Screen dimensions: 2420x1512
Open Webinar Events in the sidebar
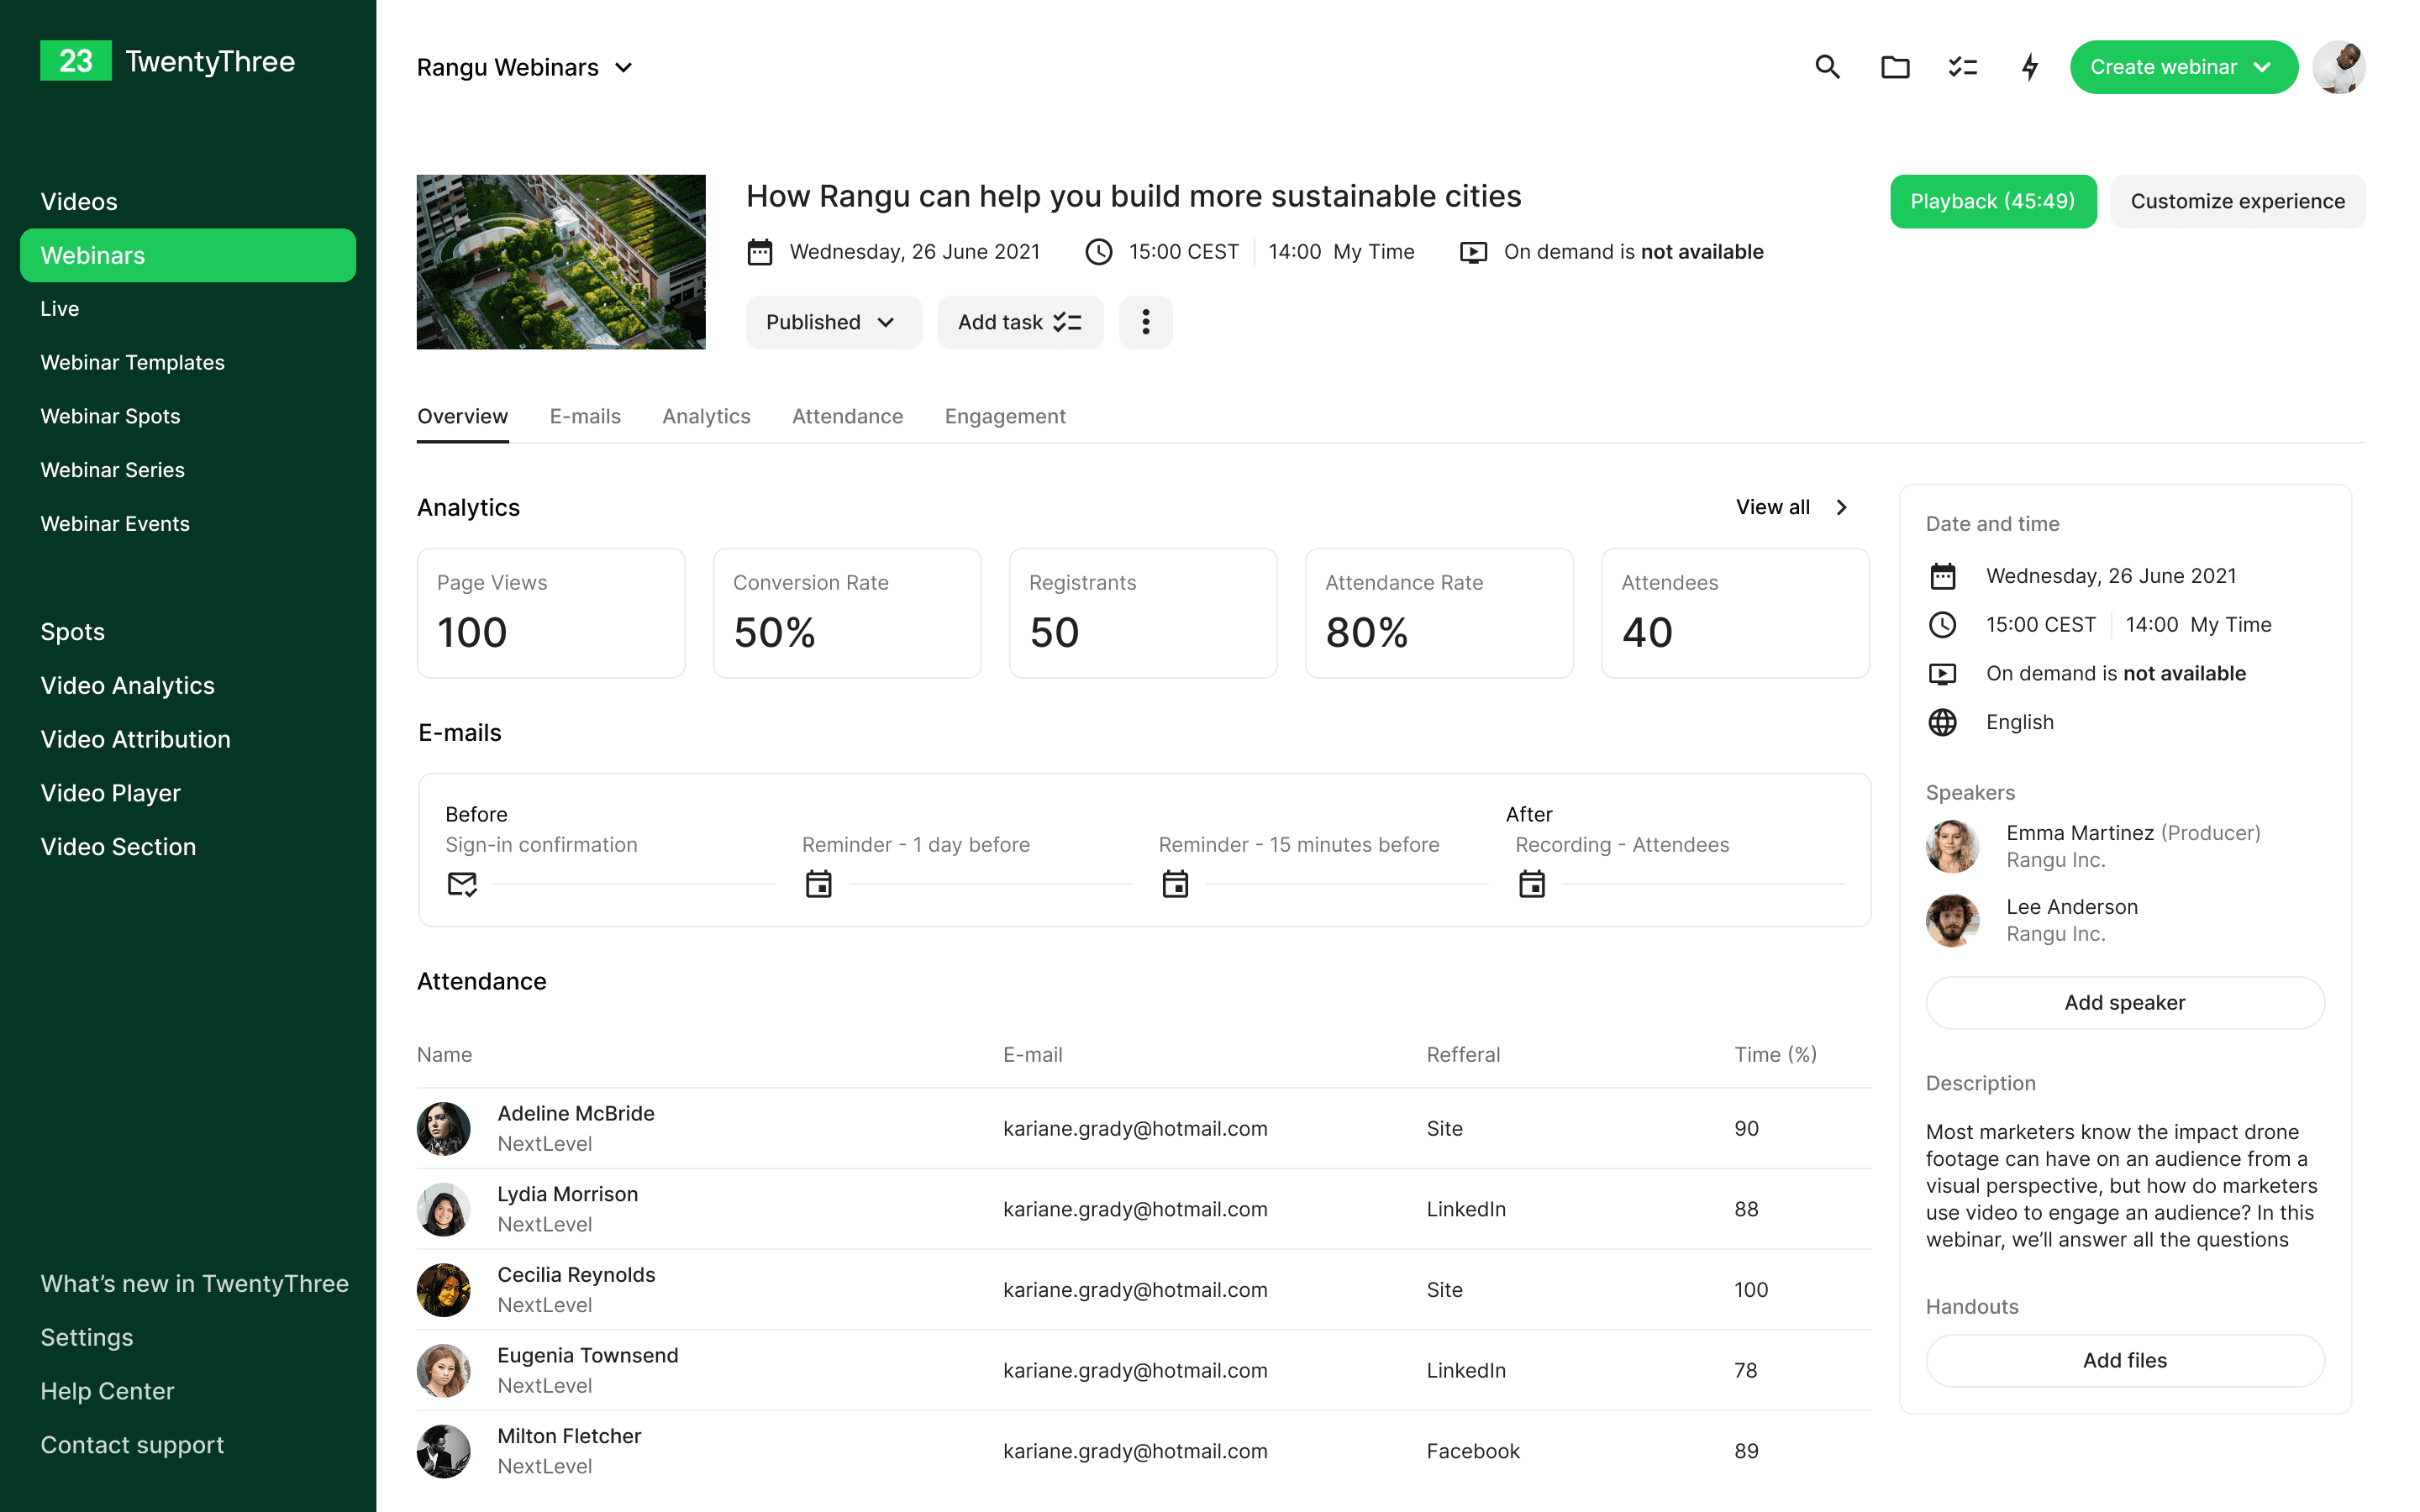(x=115, y=524)
